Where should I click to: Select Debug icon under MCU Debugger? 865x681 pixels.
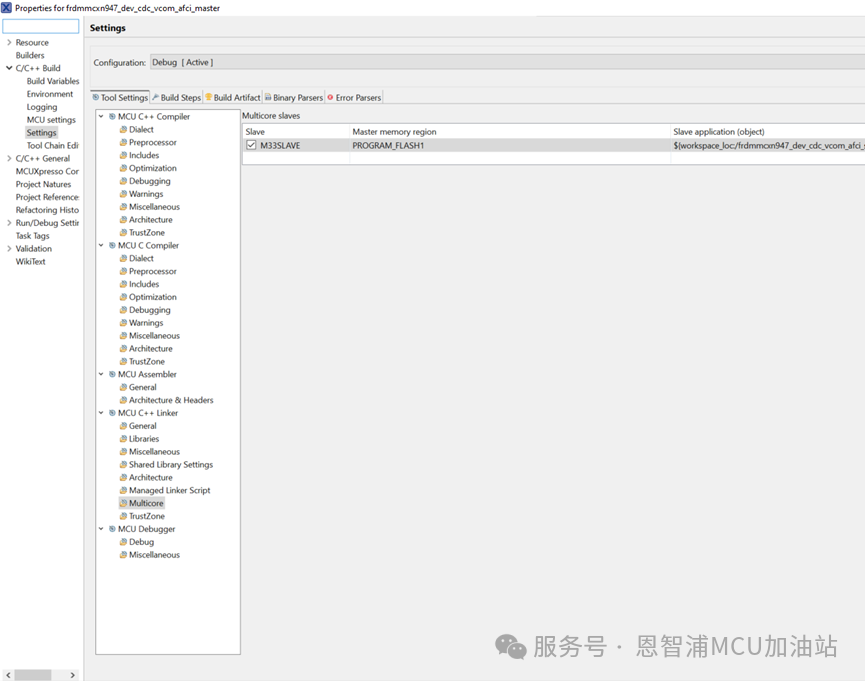(x=124, y=542)
